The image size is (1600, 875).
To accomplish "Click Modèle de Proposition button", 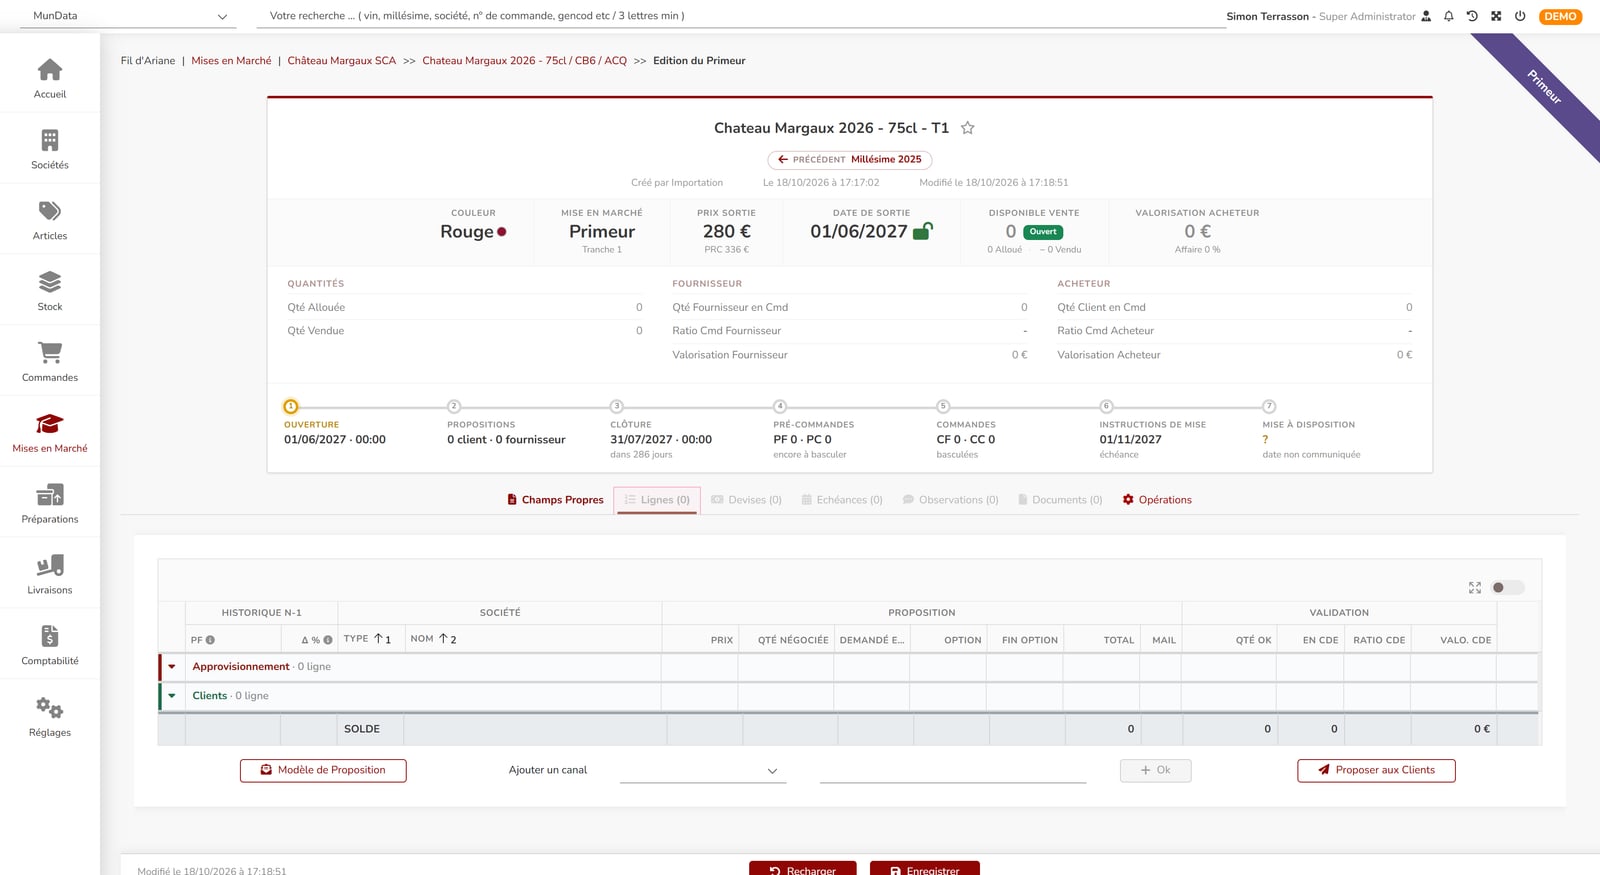I will click(x=323, y=770).
